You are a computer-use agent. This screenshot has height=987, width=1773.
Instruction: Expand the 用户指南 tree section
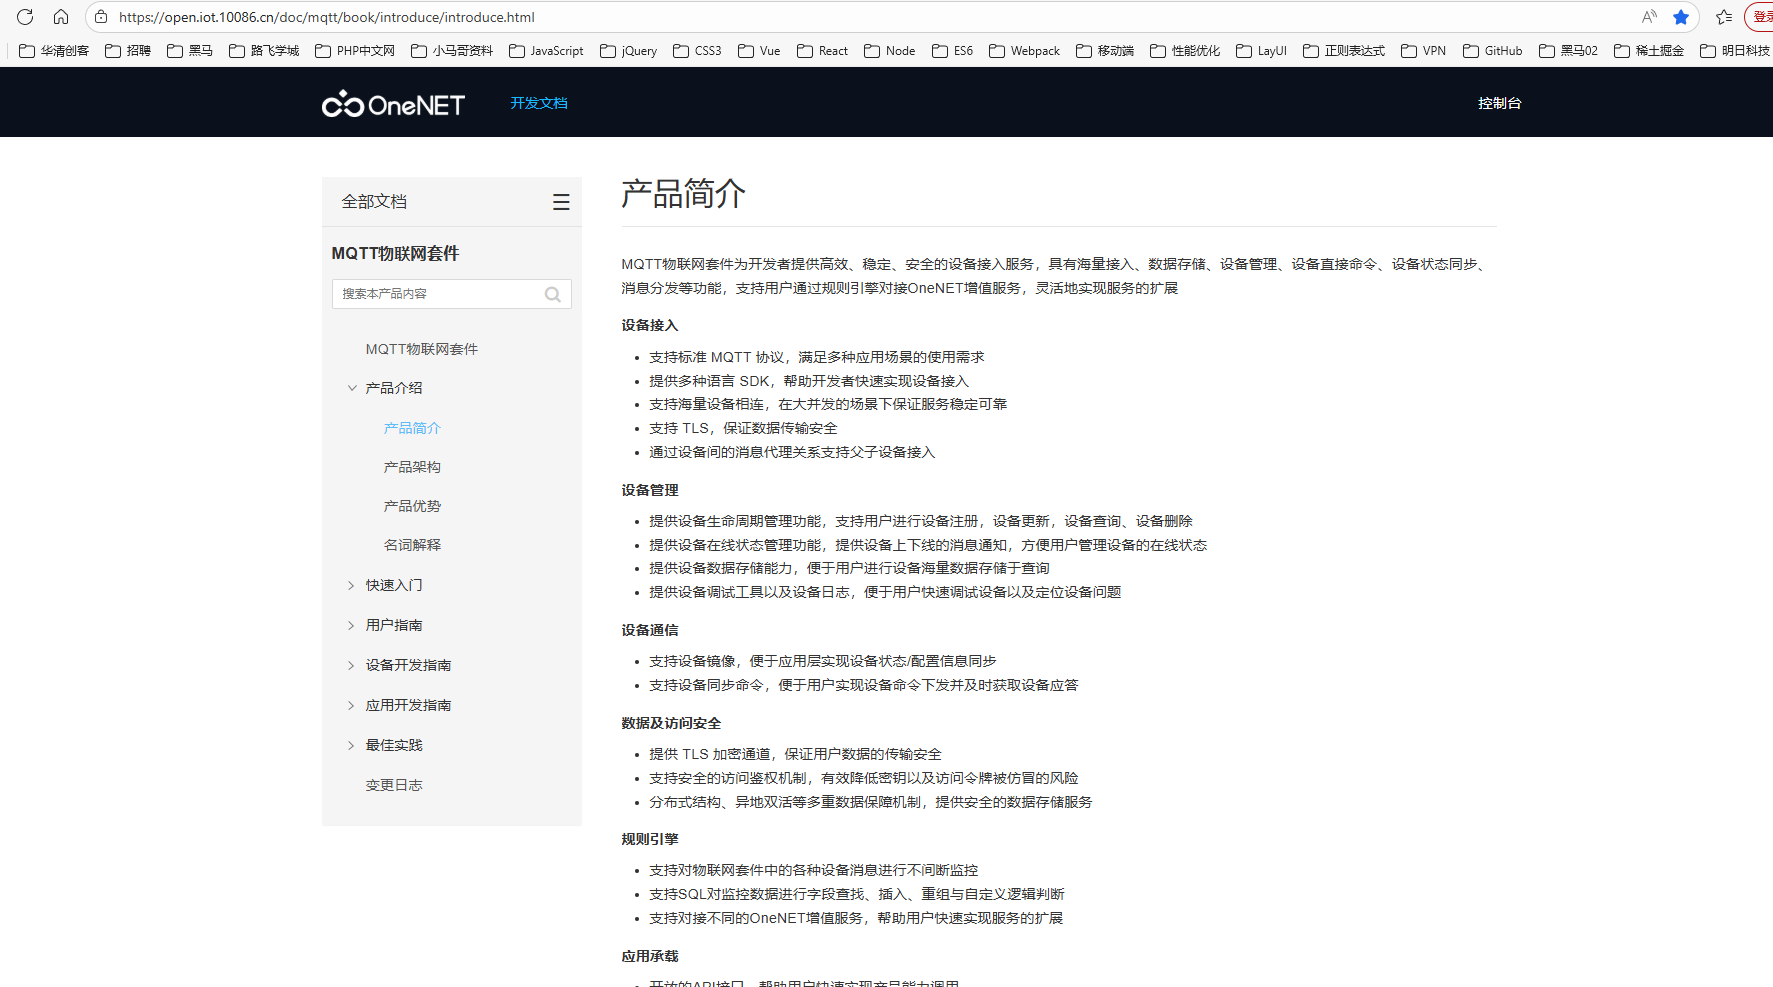coord(351,625)
